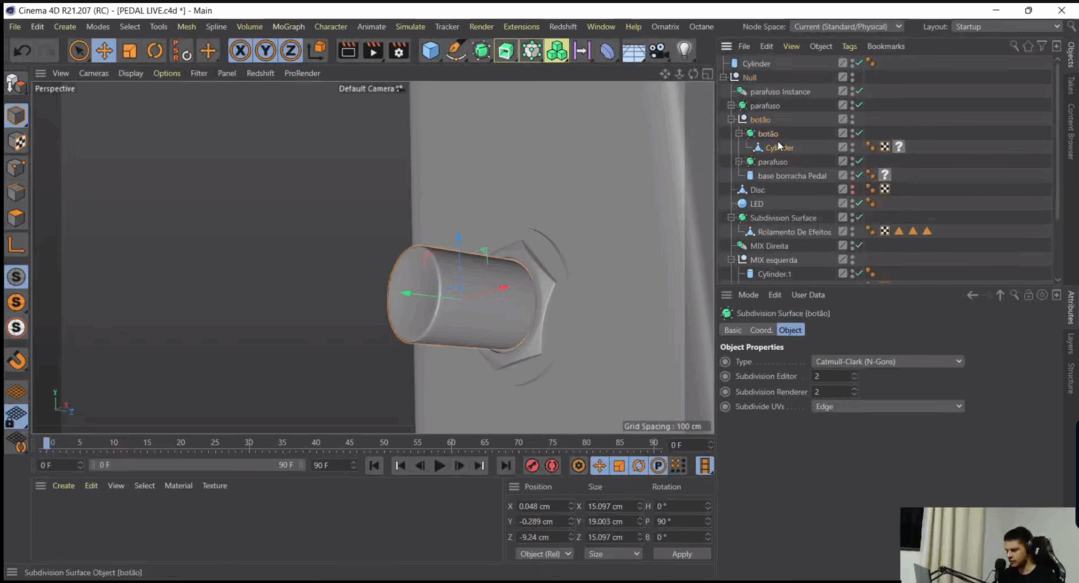1079x583 pixels.
Task: Lock the X axis with the X toggle
Action: (x=240, y=50)
